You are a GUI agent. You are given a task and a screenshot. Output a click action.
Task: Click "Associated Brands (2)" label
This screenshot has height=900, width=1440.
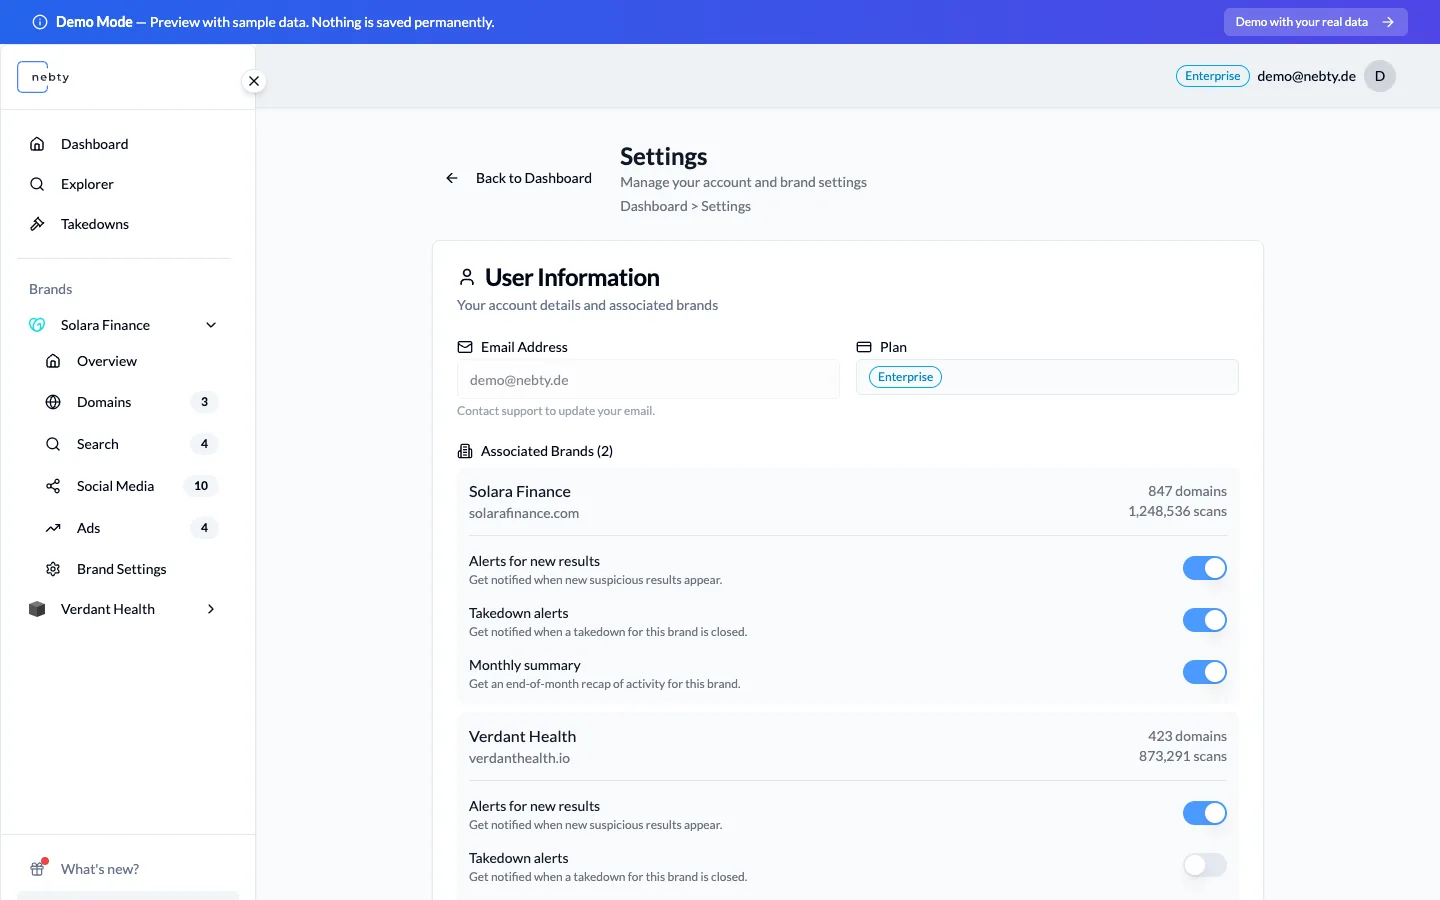(547, 451)
